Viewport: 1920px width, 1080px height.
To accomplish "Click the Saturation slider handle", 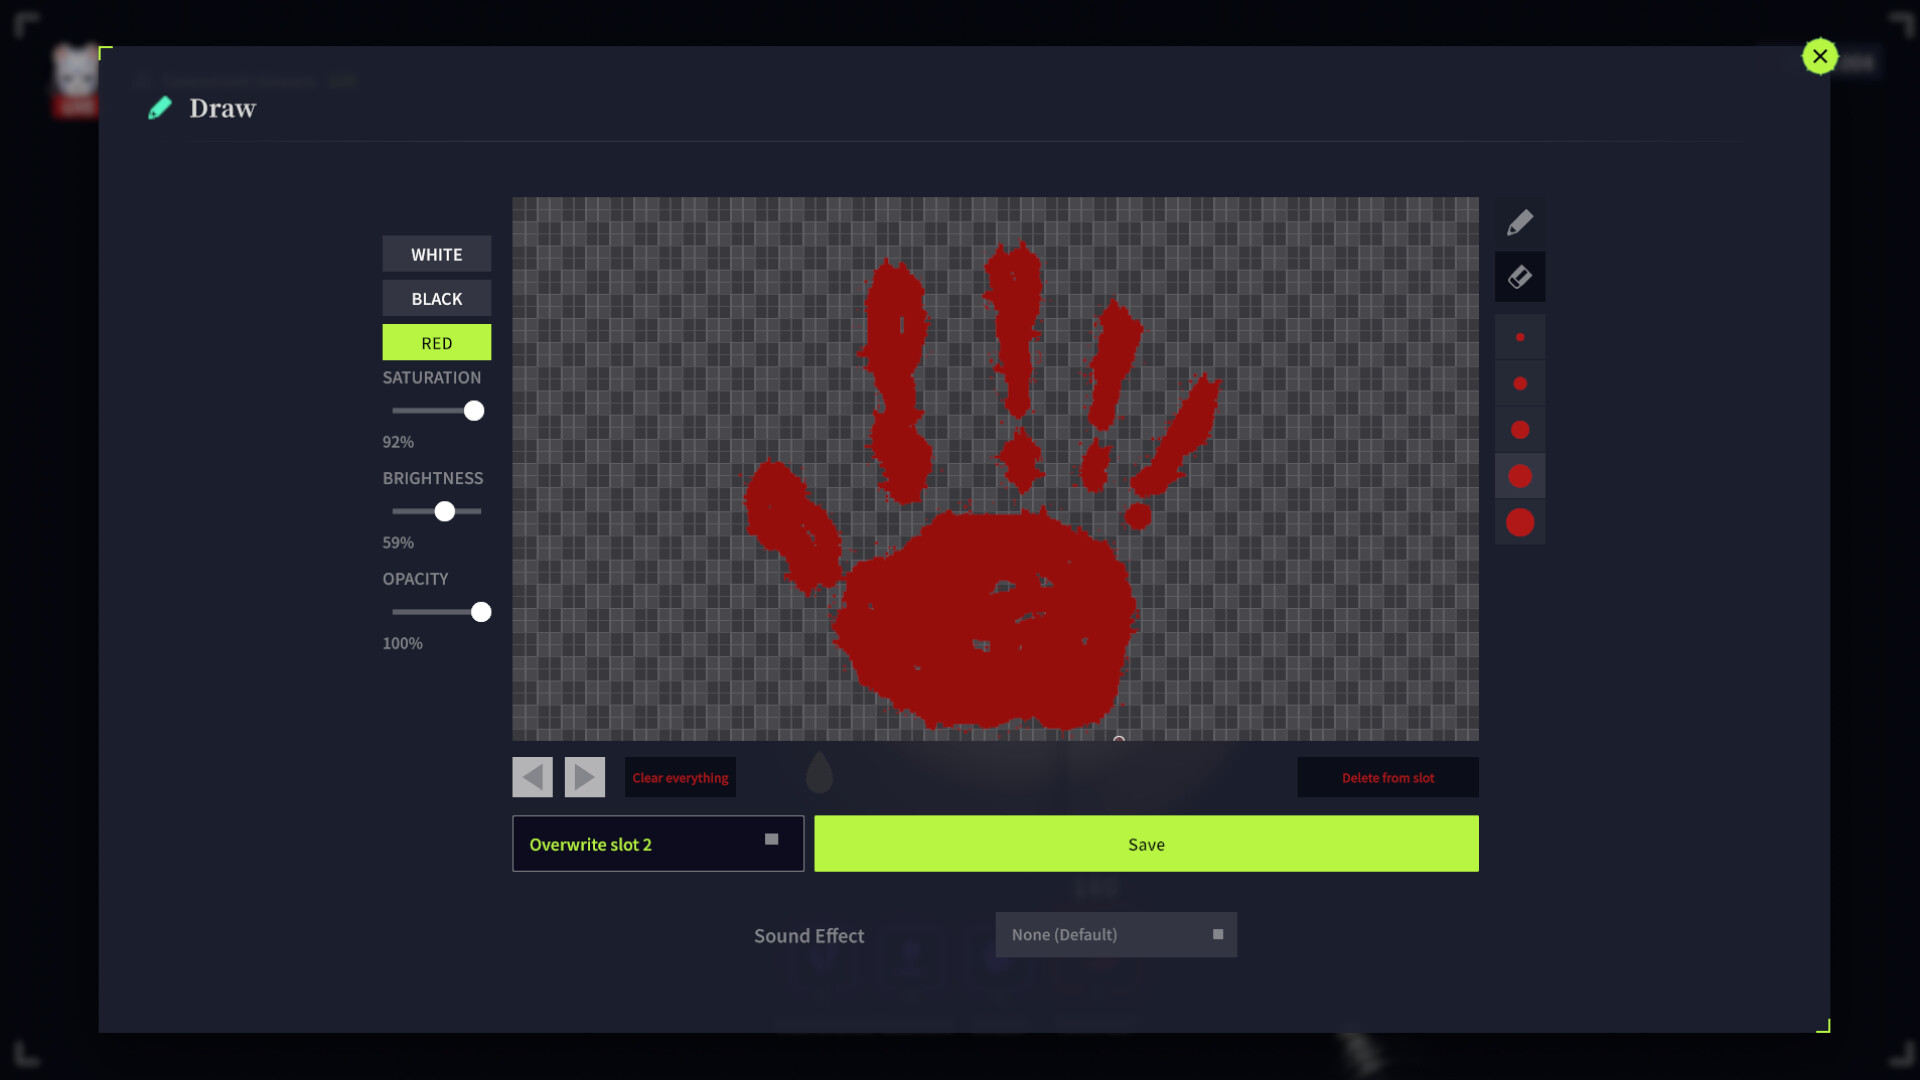I will (474, 411).
